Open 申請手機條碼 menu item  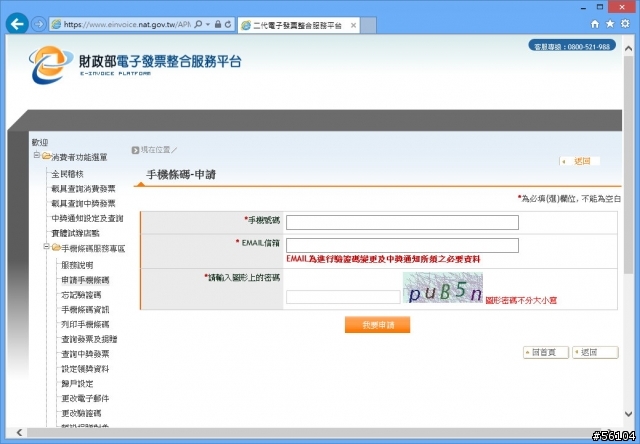[85, 280]
